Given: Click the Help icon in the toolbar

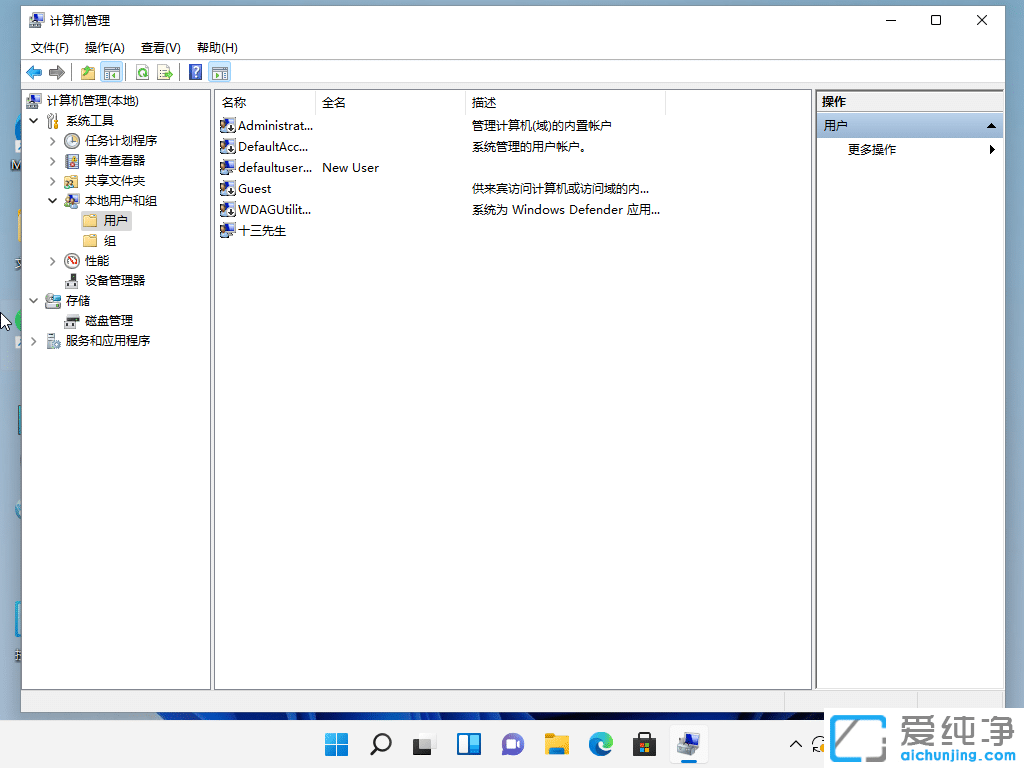Looking at the screenshot, I should coord(193,71).
